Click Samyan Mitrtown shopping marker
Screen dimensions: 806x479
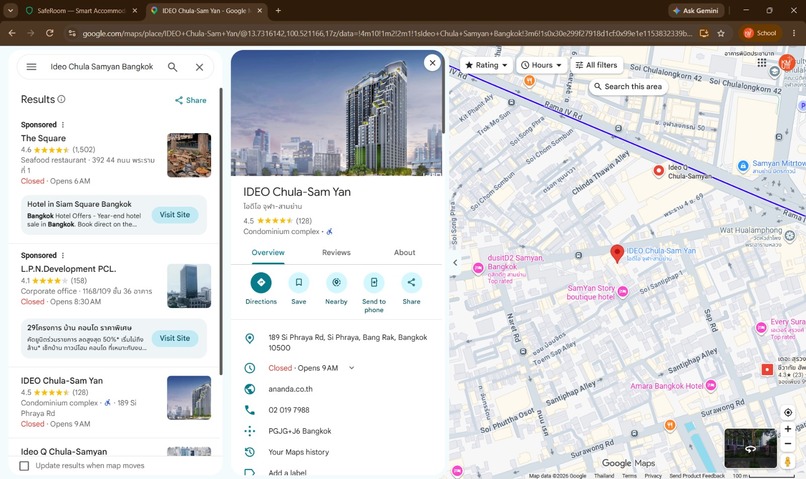click(x=743, y=166)
